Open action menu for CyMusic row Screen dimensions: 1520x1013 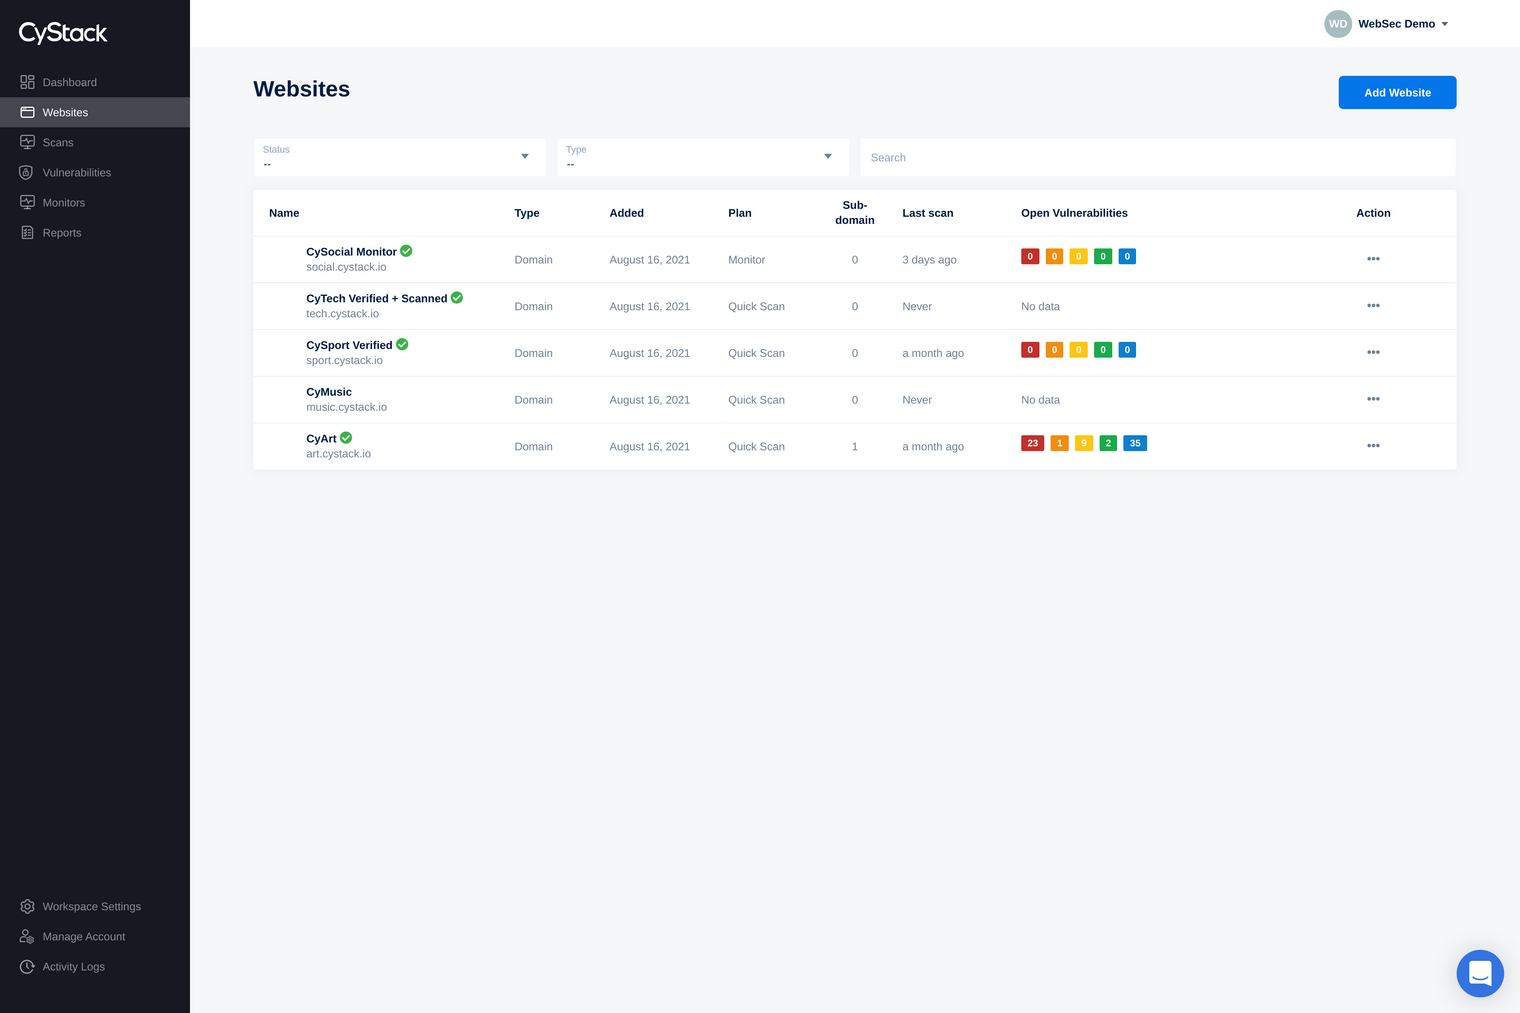(x=1373, y=399)
